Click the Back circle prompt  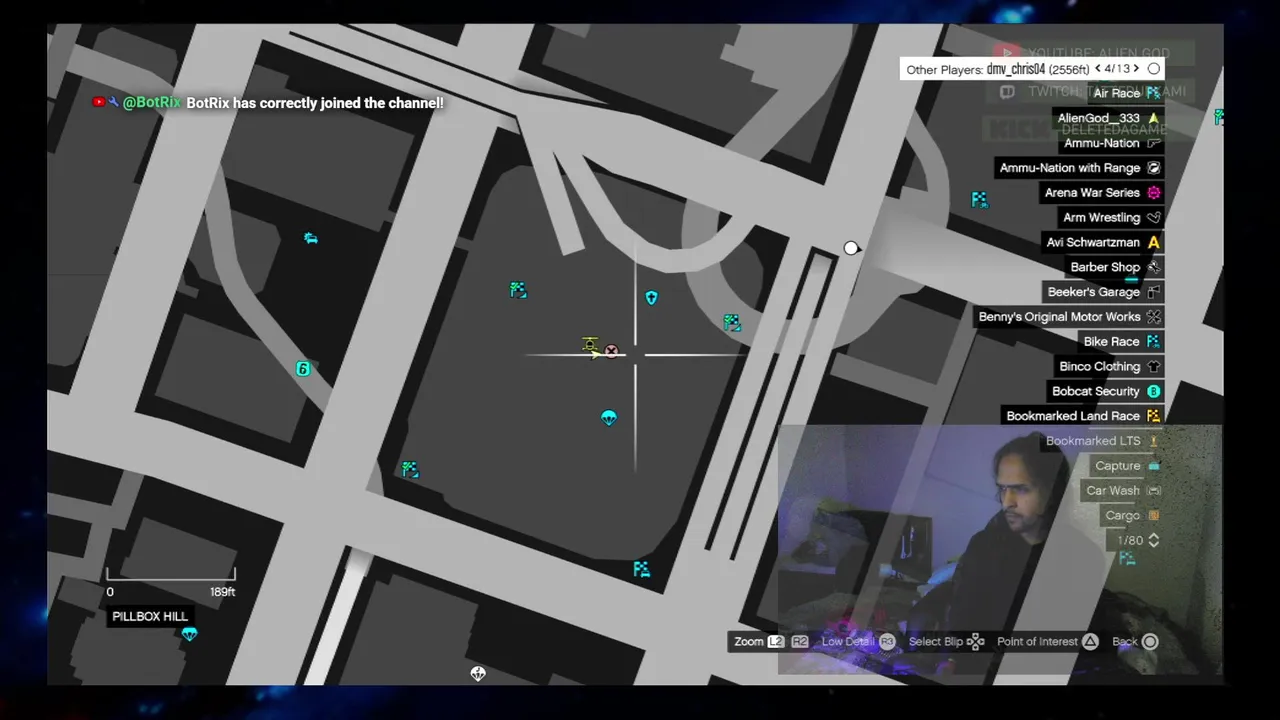(1150, 642)
